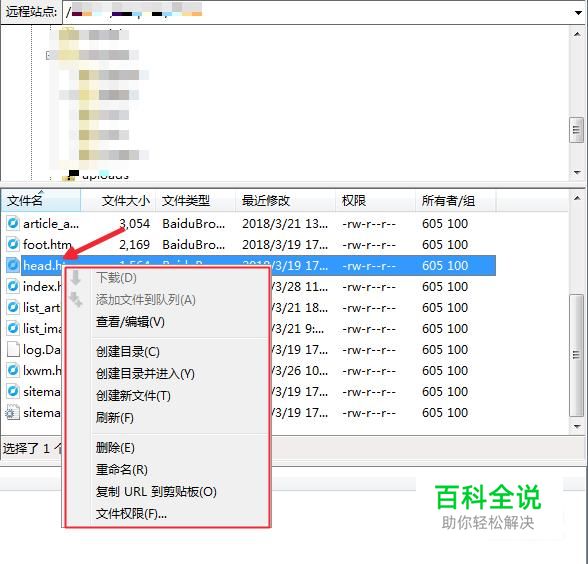Click the first sitema browser file icon
The image size is (588, 564).
point(13,392)
